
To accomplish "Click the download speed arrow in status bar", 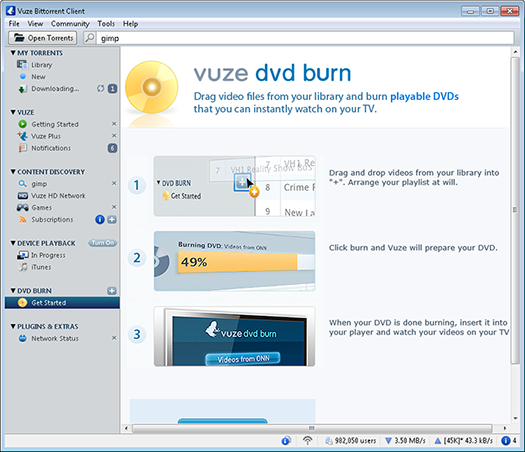I will pos(388,441).
